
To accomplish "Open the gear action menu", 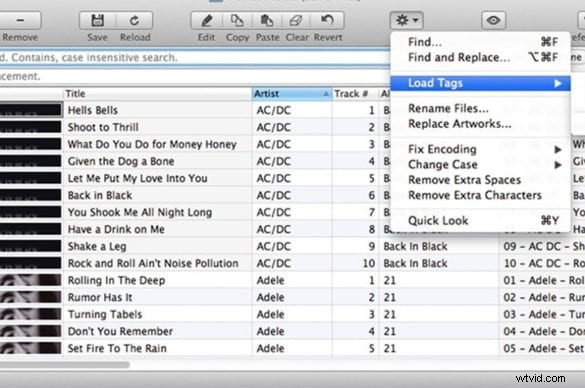I will (x=407, y=20).
